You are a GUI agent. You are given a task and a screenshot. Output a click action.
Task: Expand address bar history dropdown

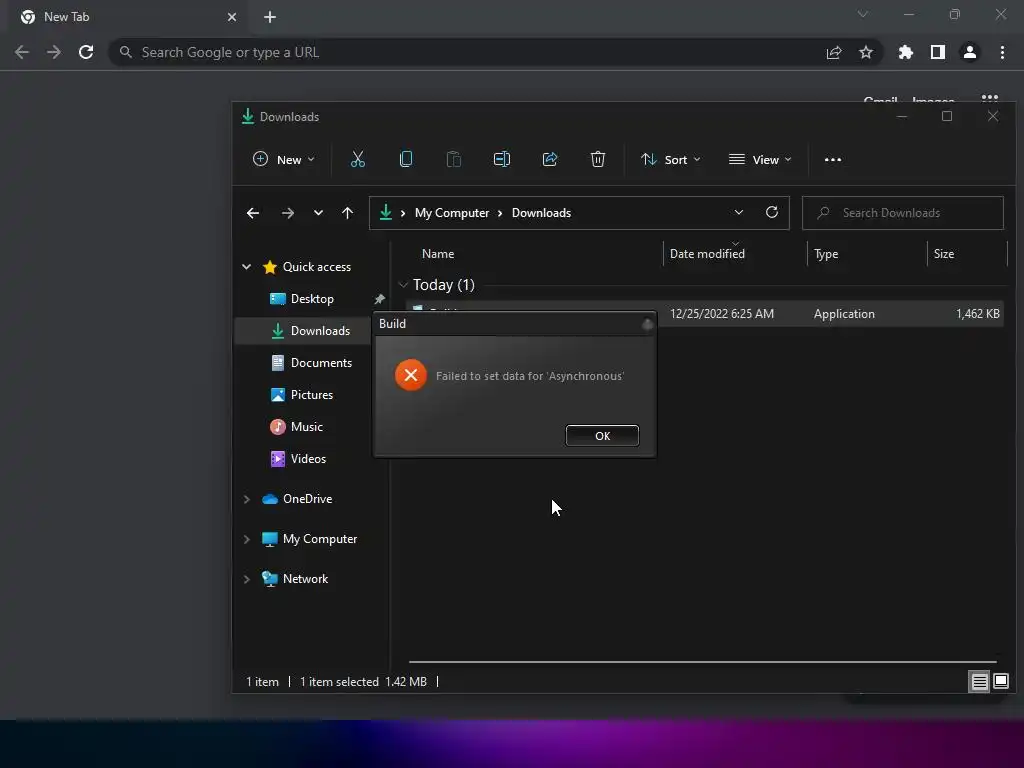[x=739, y=212]
